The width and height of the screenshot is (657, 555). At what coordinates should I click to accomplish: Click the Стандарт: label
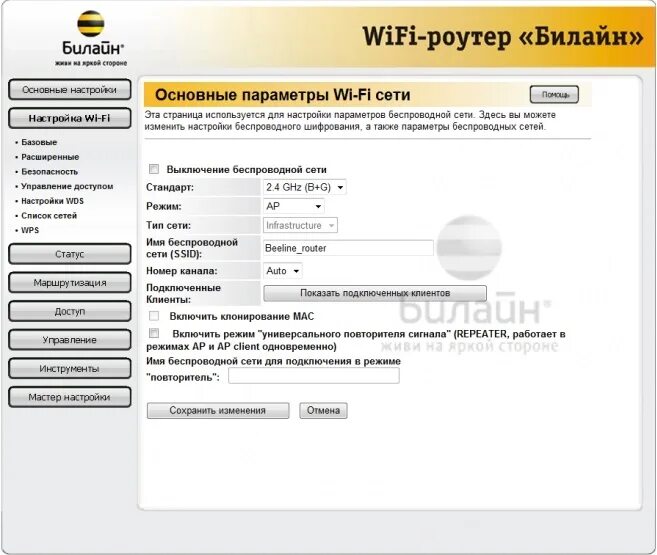(x=170, y=188)
